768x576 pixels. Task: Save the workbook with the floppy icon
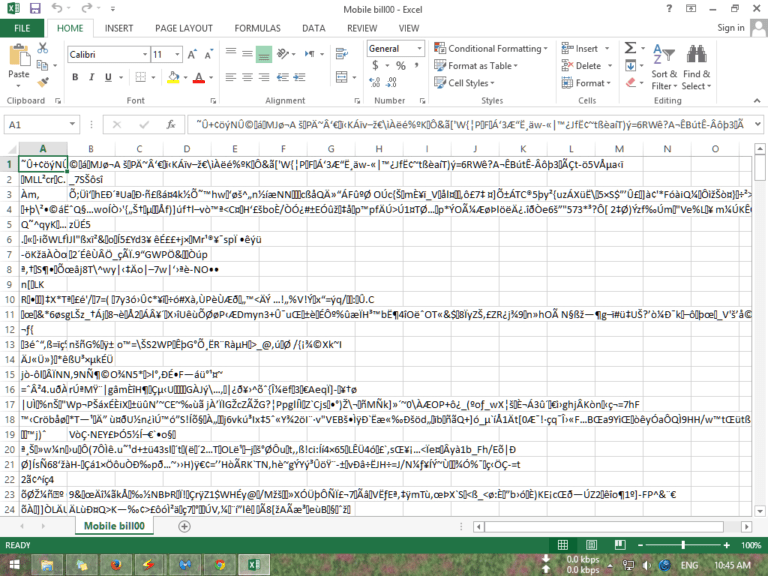coord(35,8)
